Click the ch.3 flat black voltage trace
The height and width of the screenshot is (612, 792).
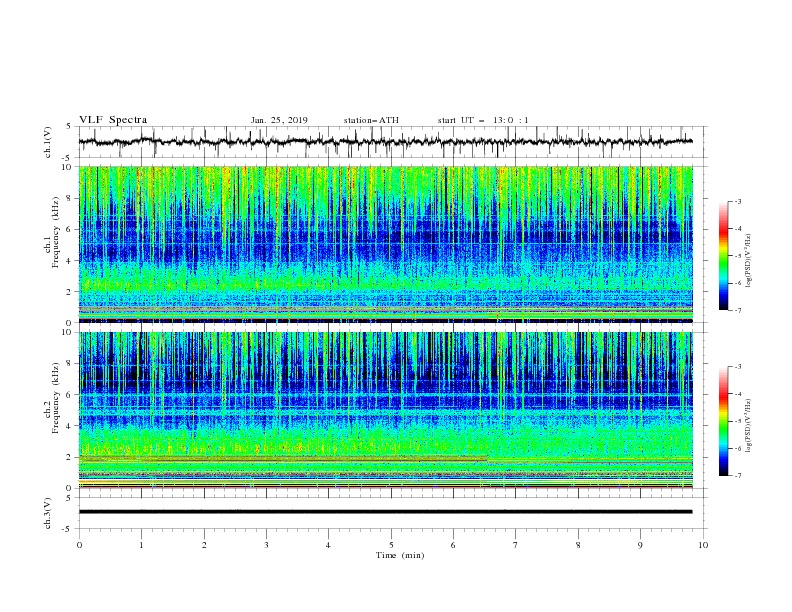point(386,512)
